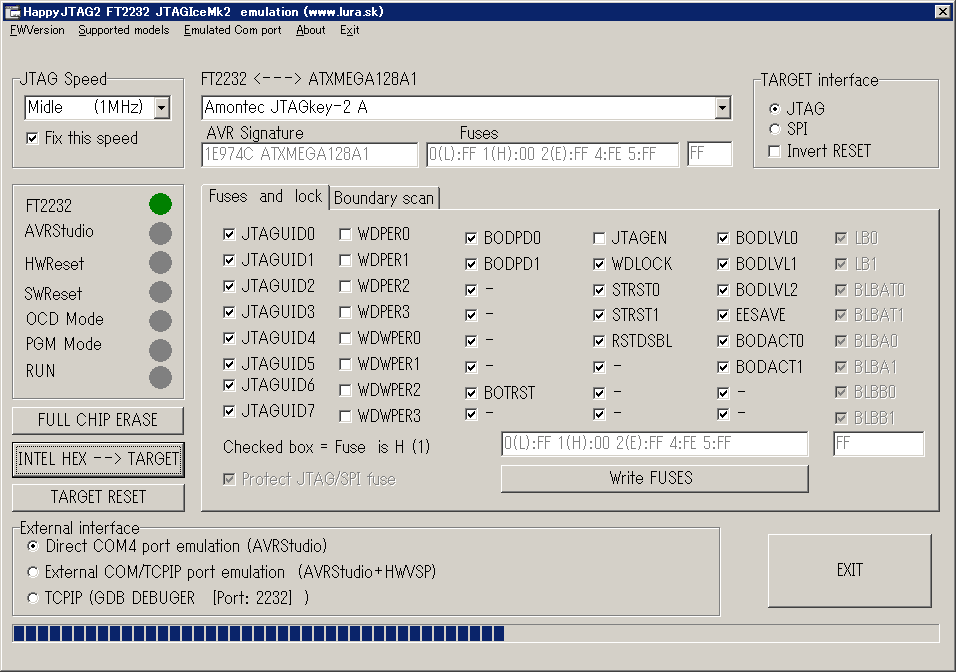Open the FWVersion menu
Image resolution: width=956 pixels, height=672 pixels.
37,30
